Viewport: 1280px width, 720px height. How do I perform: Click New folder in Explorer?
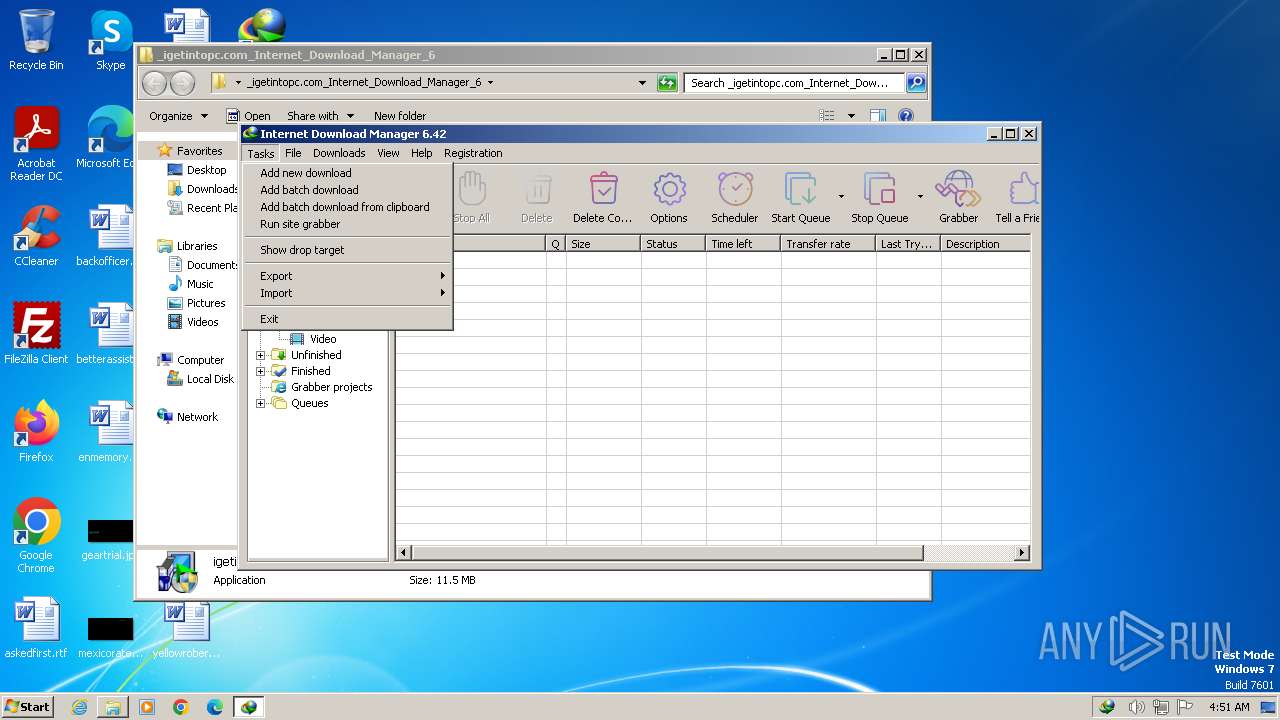click(x=399, y=116)
